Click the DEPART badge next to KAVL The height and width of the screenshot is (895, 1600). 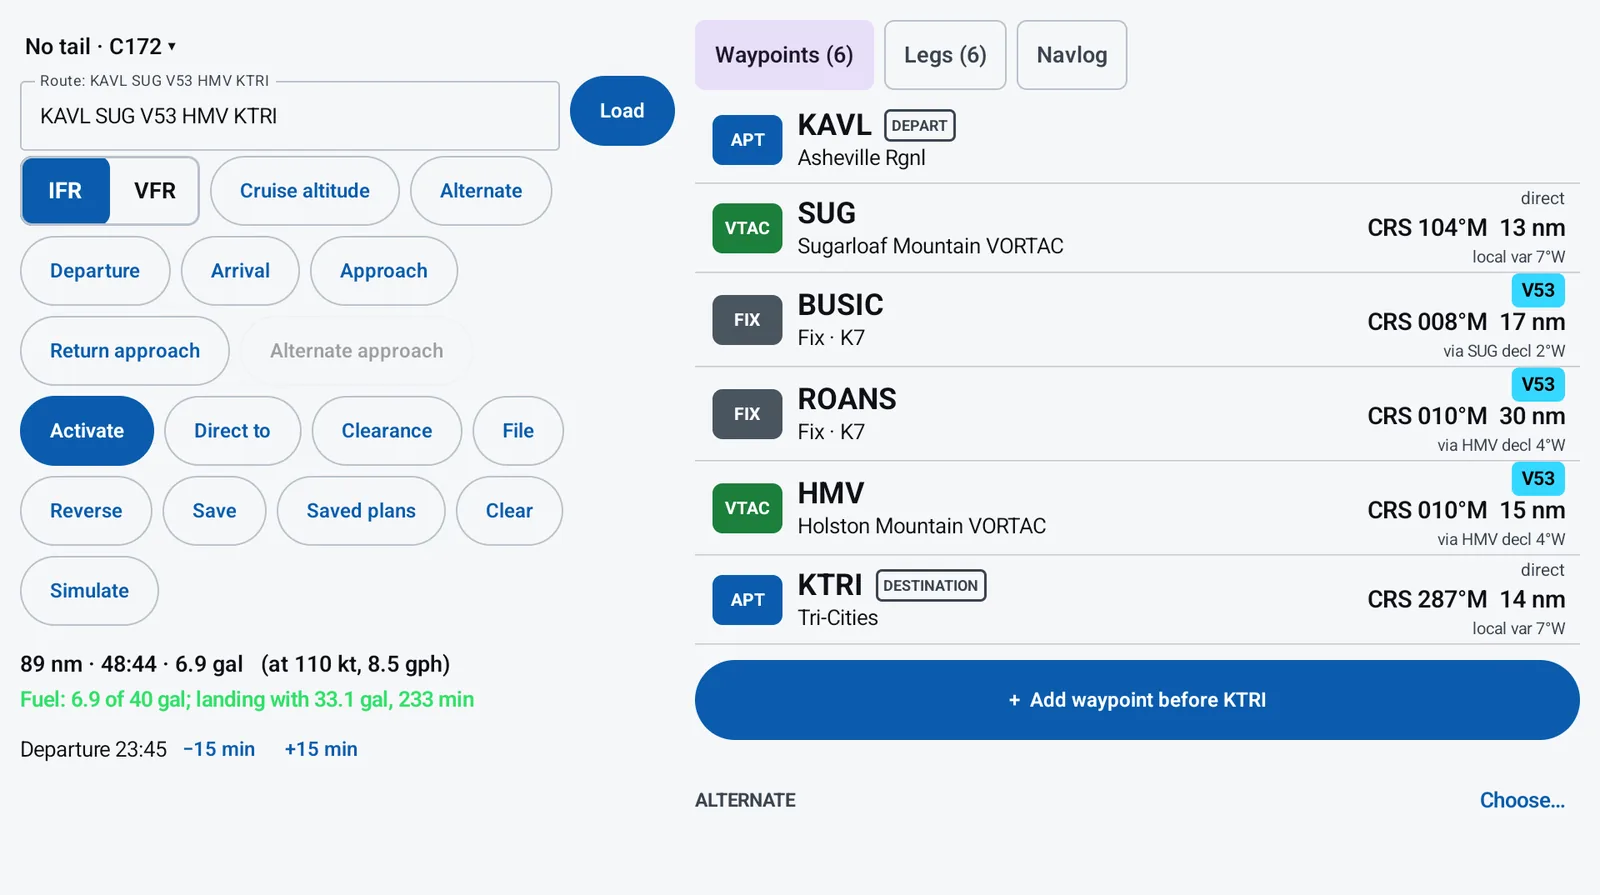tap(919, 126)
